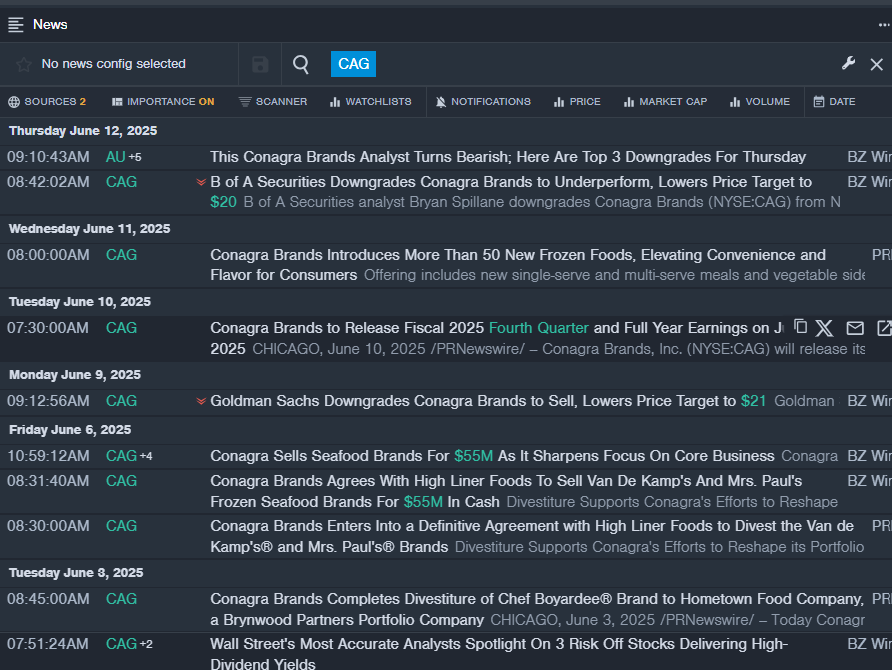Image resolution: width=892 pixels, height=670 pixels.
Task: Open the Volume filter
Action: pos(759,102)
